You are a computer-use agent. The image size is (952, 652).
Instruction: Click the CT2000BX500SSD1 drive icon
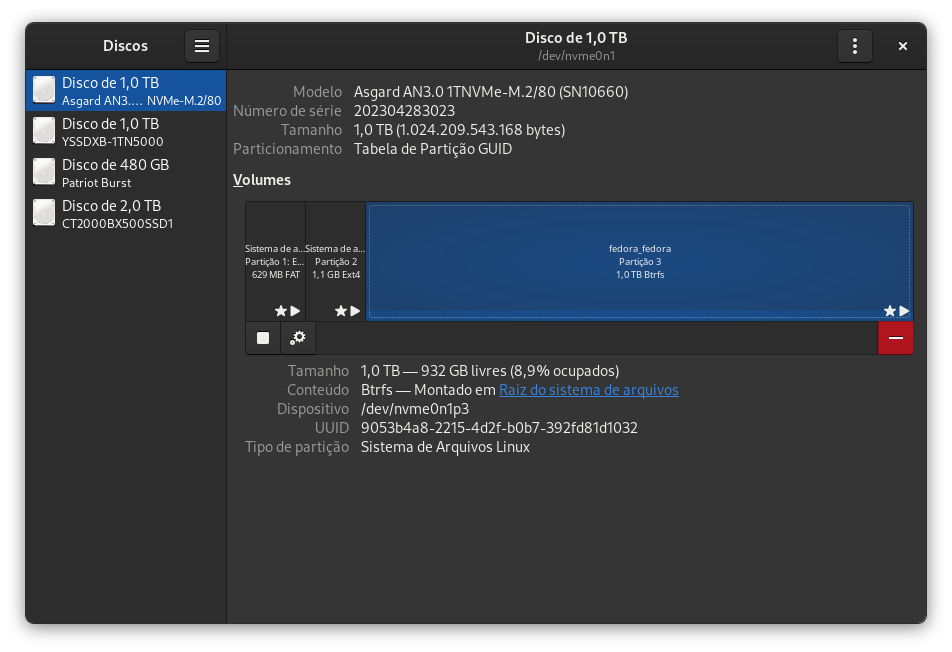click(43, 212)
